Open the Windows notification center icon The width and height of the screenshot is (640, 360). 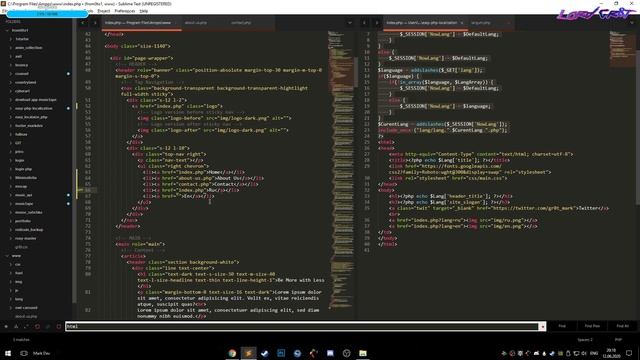(x=629, y=353)
